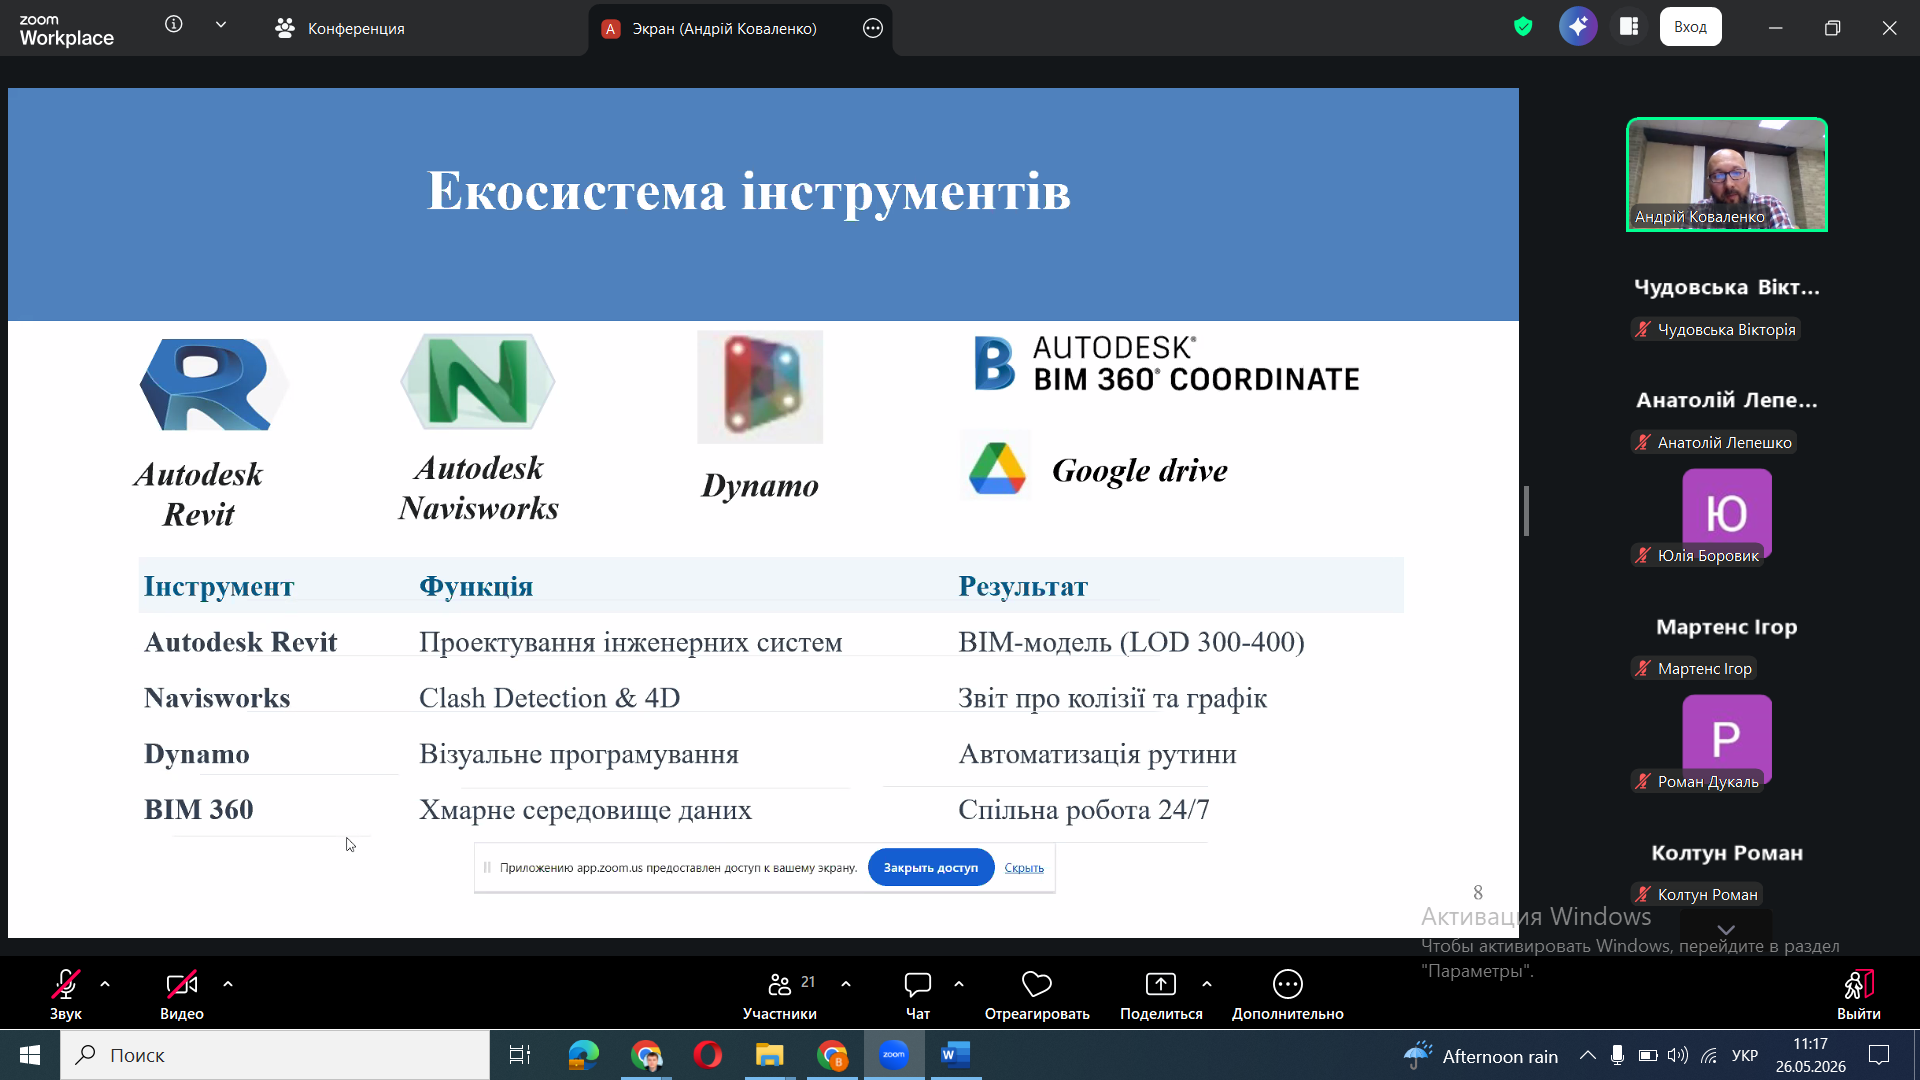Open reactions via Отреагировать
This screenshot has width=1920, height=1080.
1037,994
